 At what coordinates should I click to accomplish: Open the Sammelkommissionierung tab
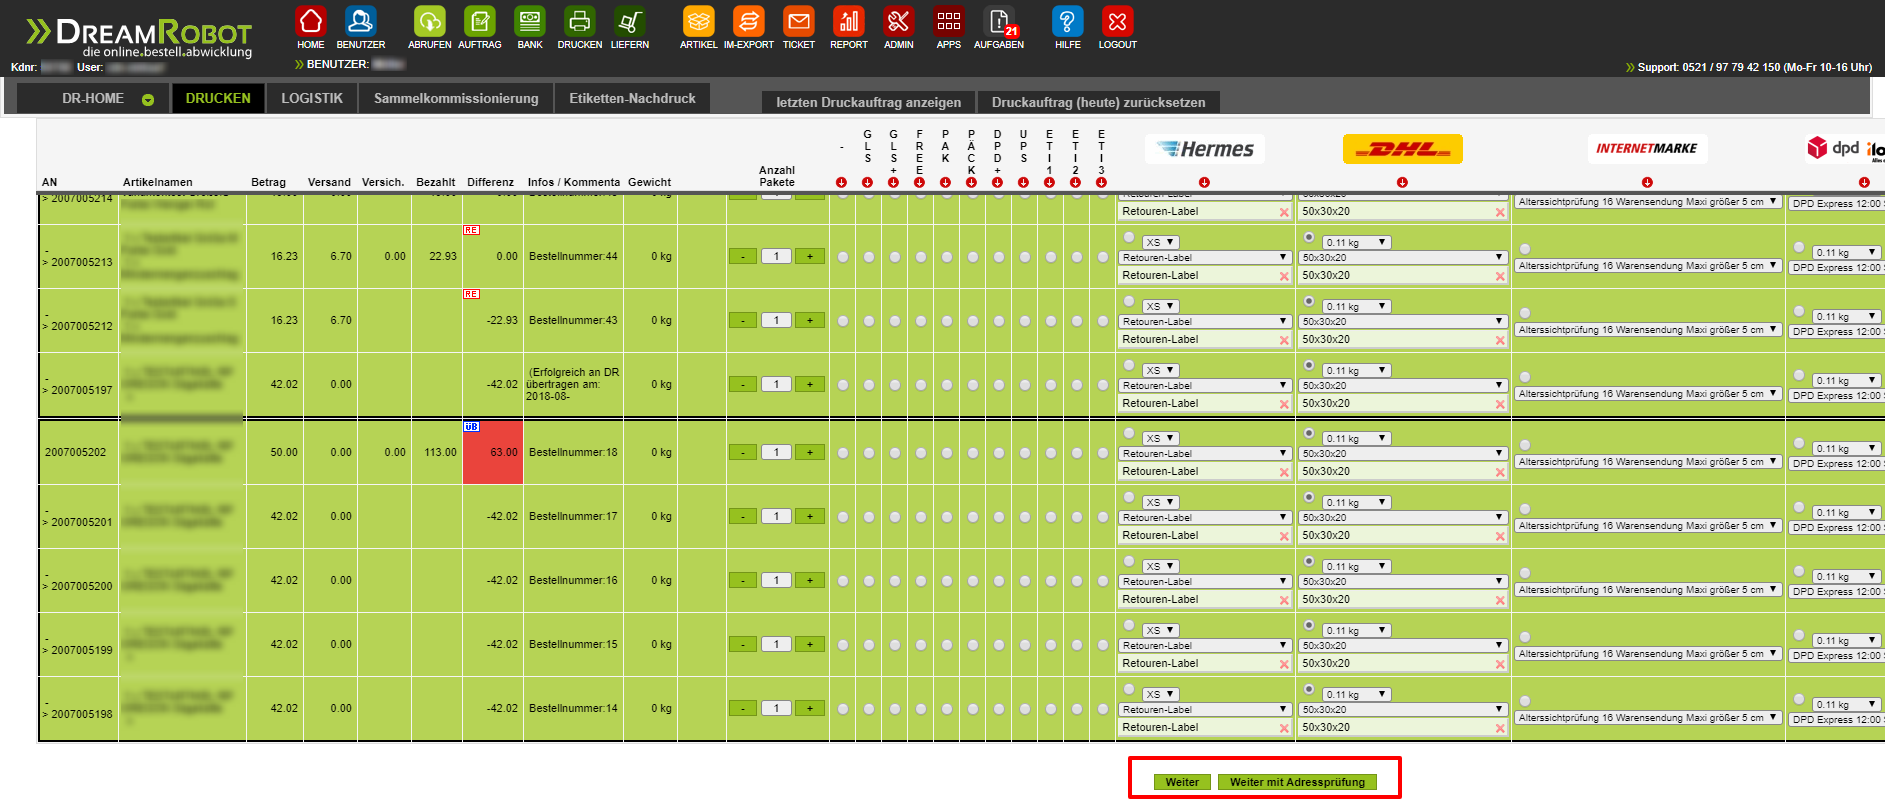456,98
